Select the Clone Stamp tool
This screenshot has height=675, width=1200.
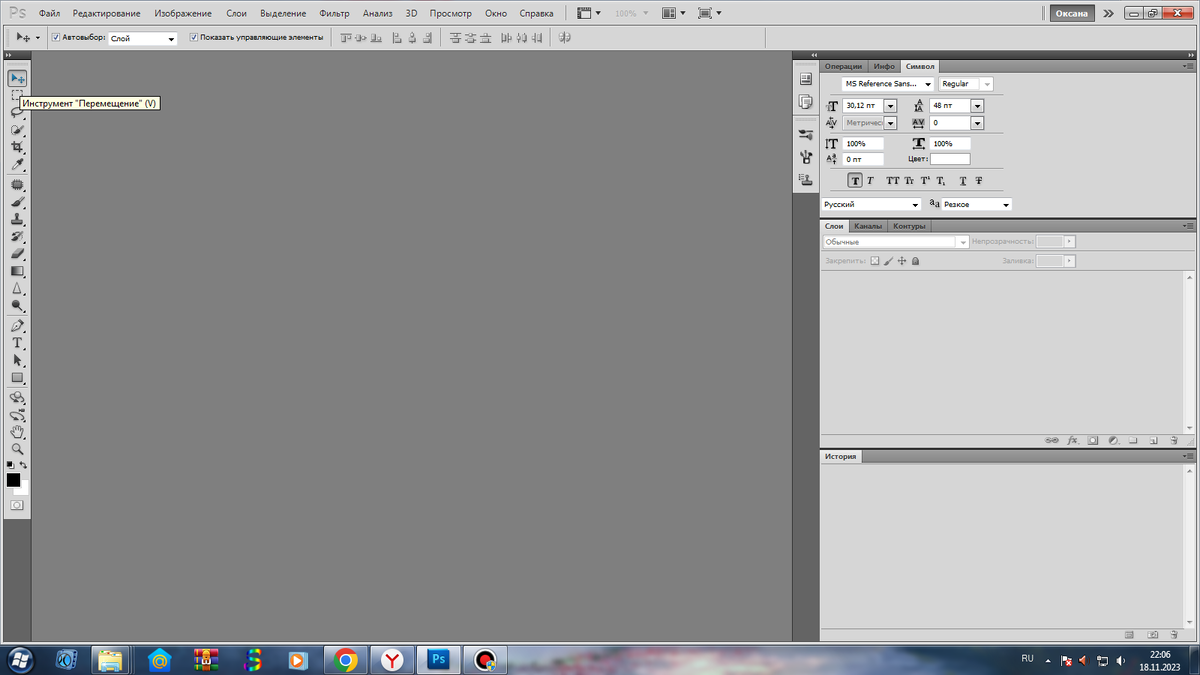click(x=17, y=219)
